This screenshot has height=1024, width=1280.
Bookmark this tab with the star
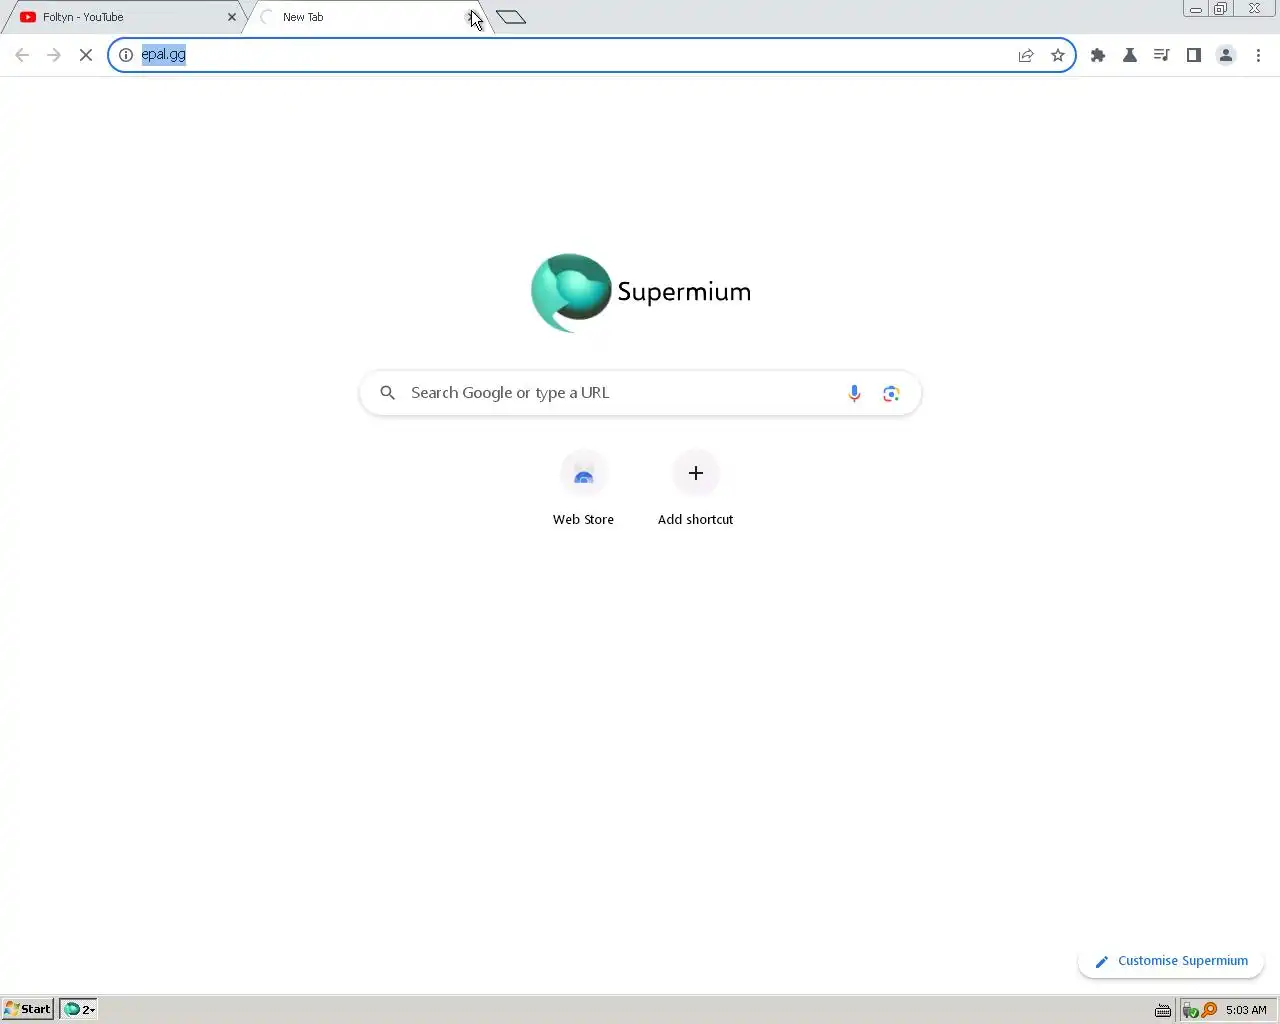pos(1058,55)
